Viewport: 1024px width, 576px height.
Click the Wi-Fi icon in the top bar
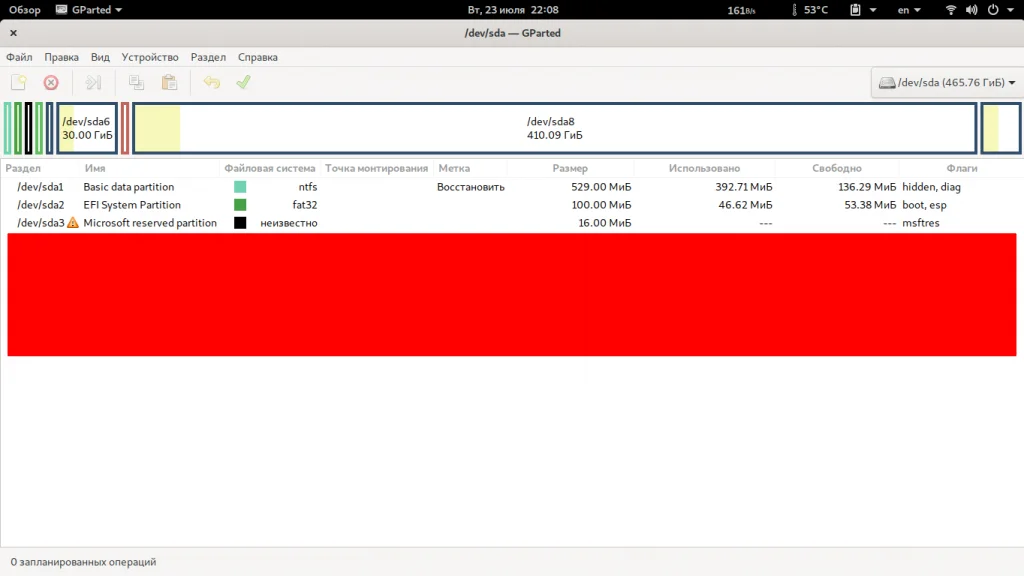click(x=951, y=10)
